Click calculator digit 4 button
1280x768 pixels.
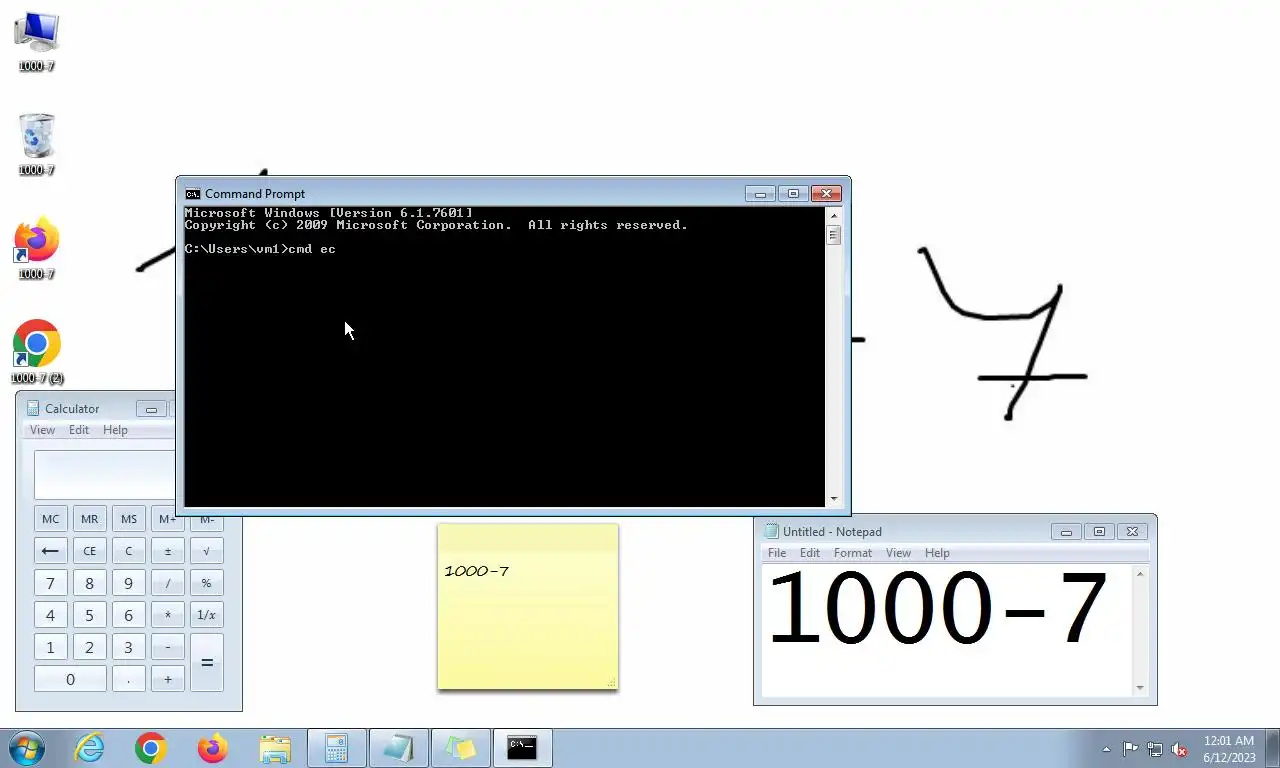[50, 615]
